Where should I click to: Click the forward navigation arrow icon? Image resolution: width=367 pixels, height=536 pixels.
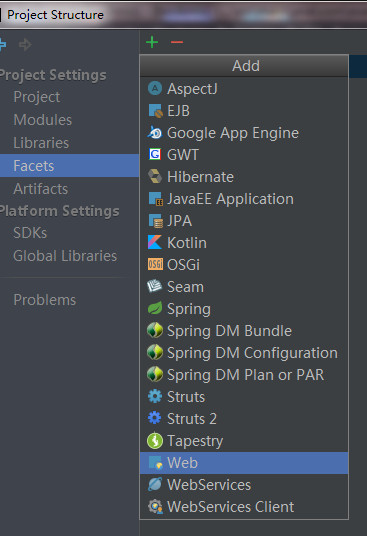25,44
